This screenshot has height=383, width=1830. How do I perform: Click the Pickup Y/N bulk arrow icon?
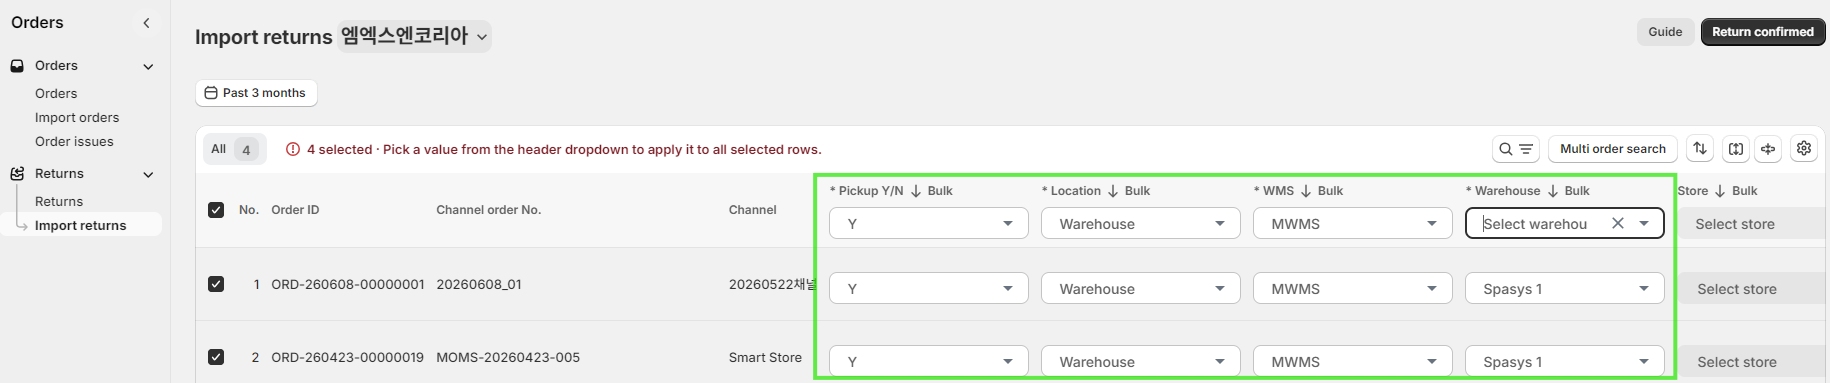point(916,191)
